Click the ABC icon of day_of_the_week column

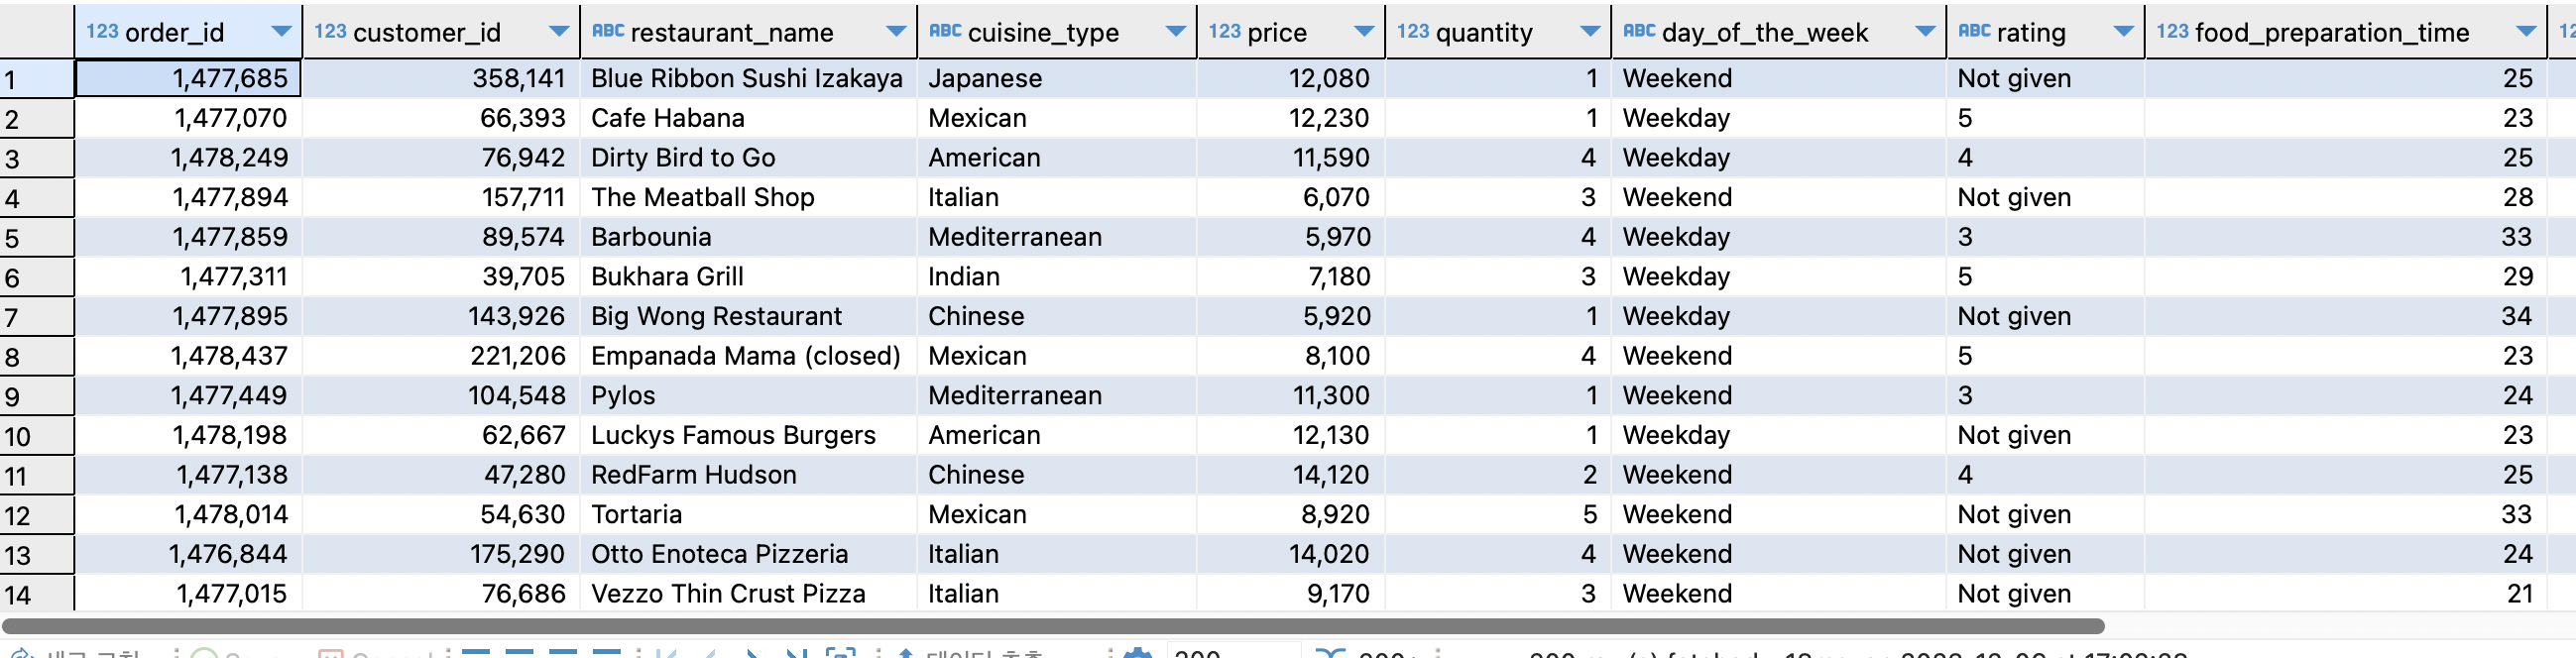pos(1638,32)
